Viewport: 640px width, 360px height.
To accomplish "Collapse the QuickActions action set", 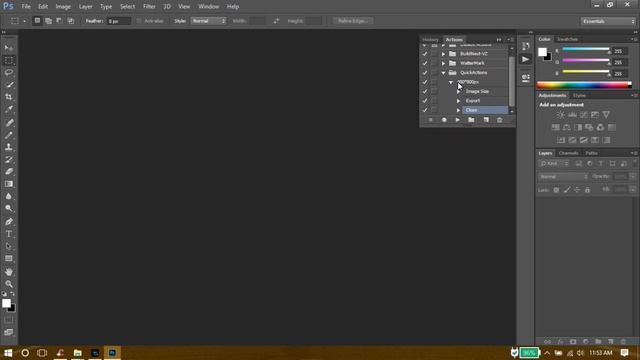I will coord(443,73).
